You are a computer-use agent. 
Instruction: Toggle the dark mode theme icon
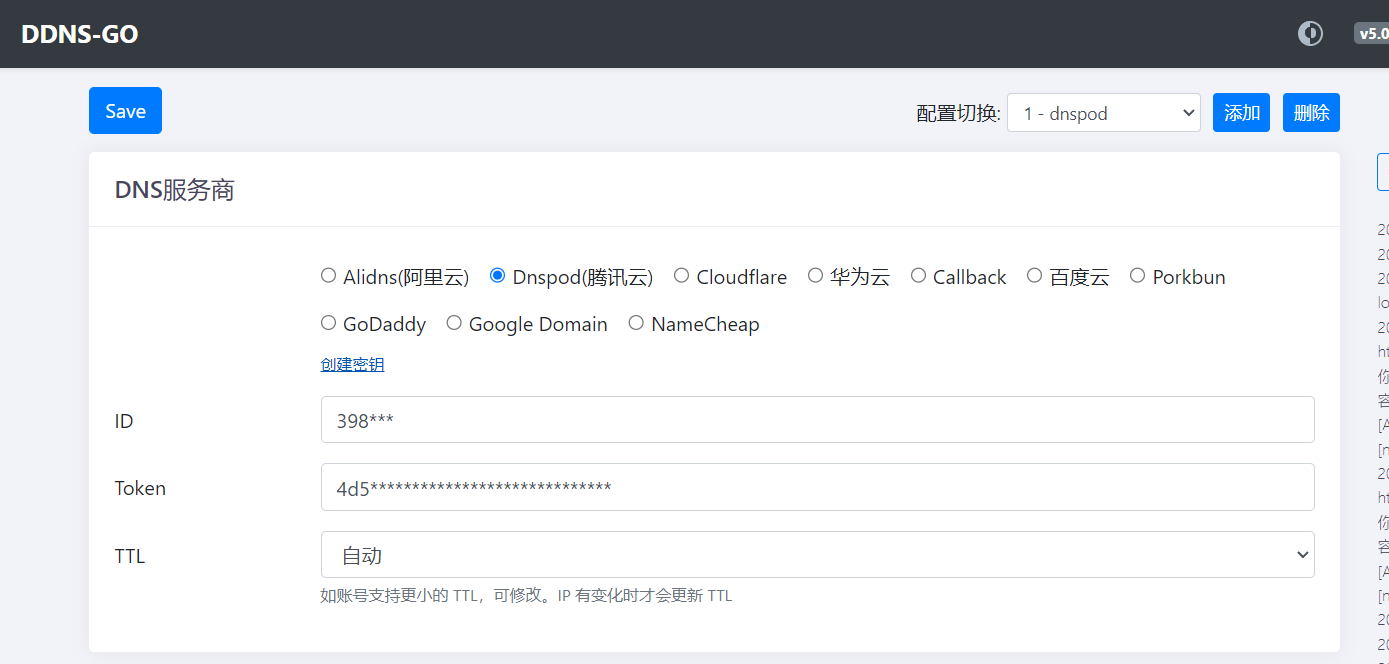[x=1310, y=34]
